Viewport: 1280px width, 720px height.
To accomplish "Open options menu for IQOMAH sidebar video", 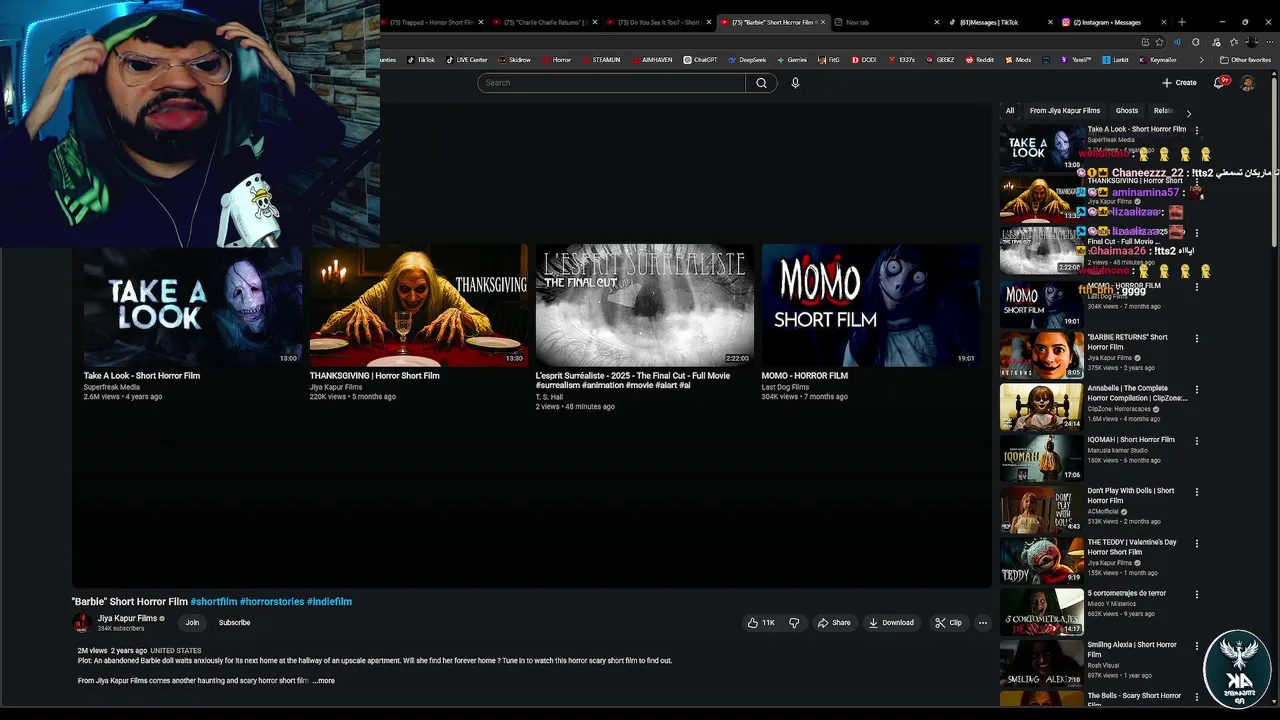I will (1197, 440).
